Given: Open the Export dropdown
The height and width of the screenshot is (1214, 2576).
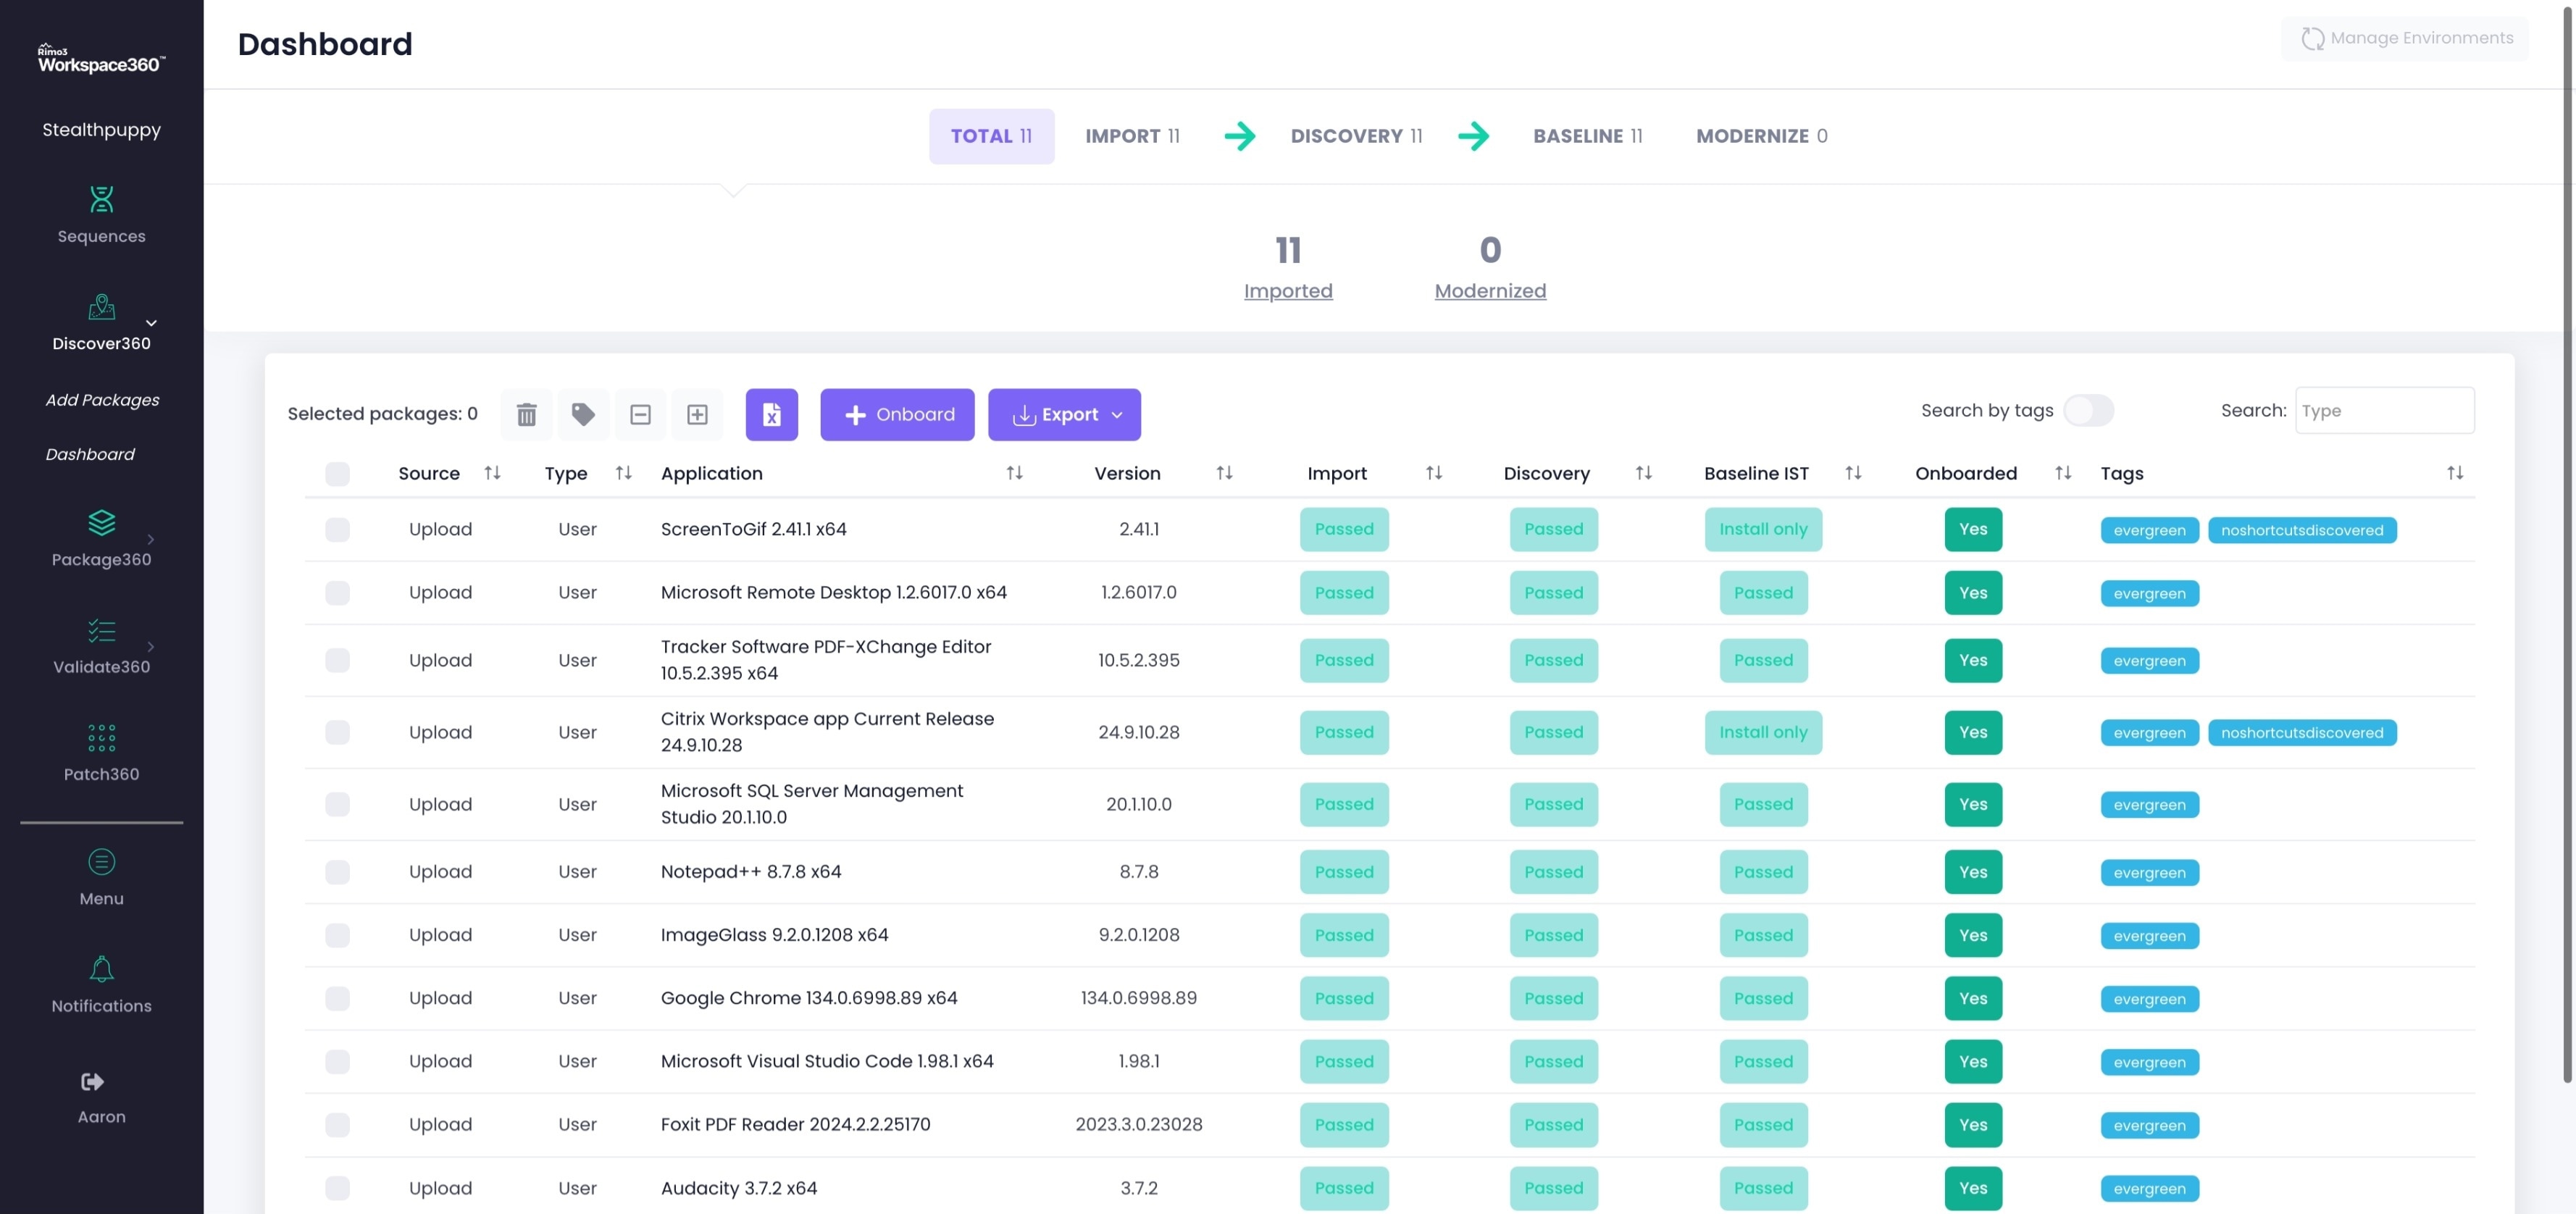Looking at the screenshot, I should 1064,414.
